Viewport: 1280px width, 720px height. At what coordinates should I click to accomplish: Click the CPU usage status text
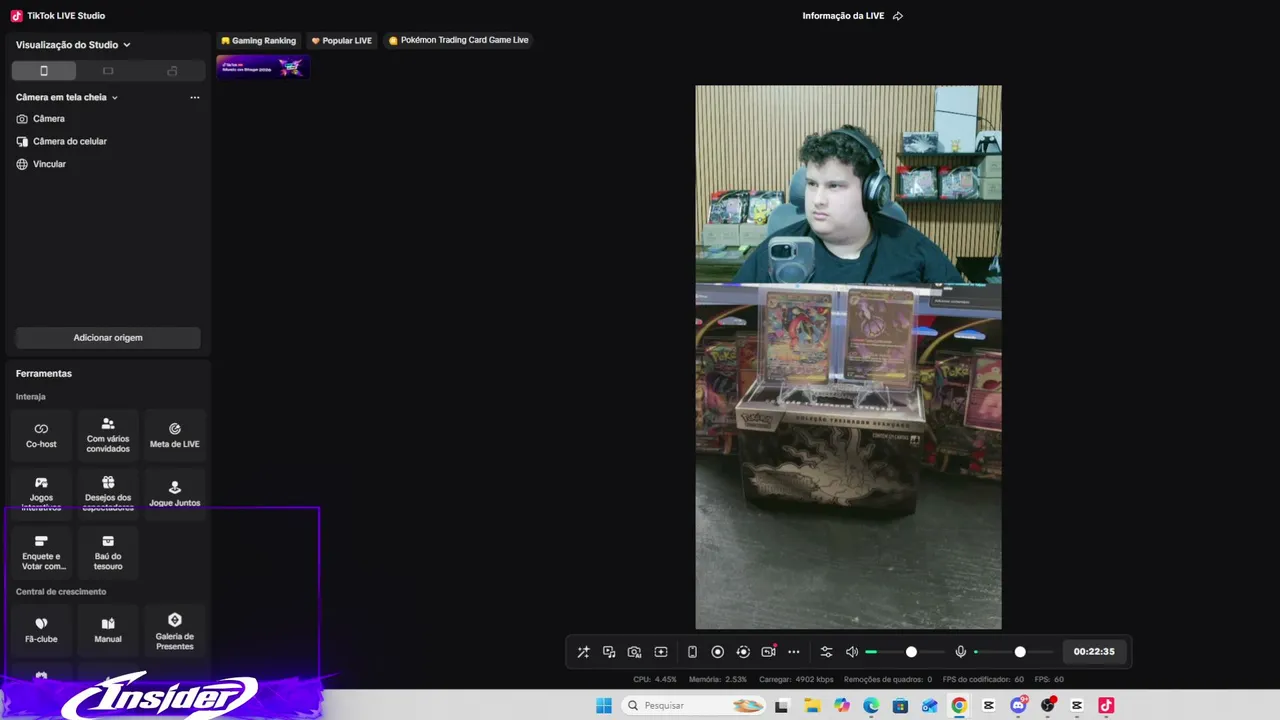pos(655,680)
